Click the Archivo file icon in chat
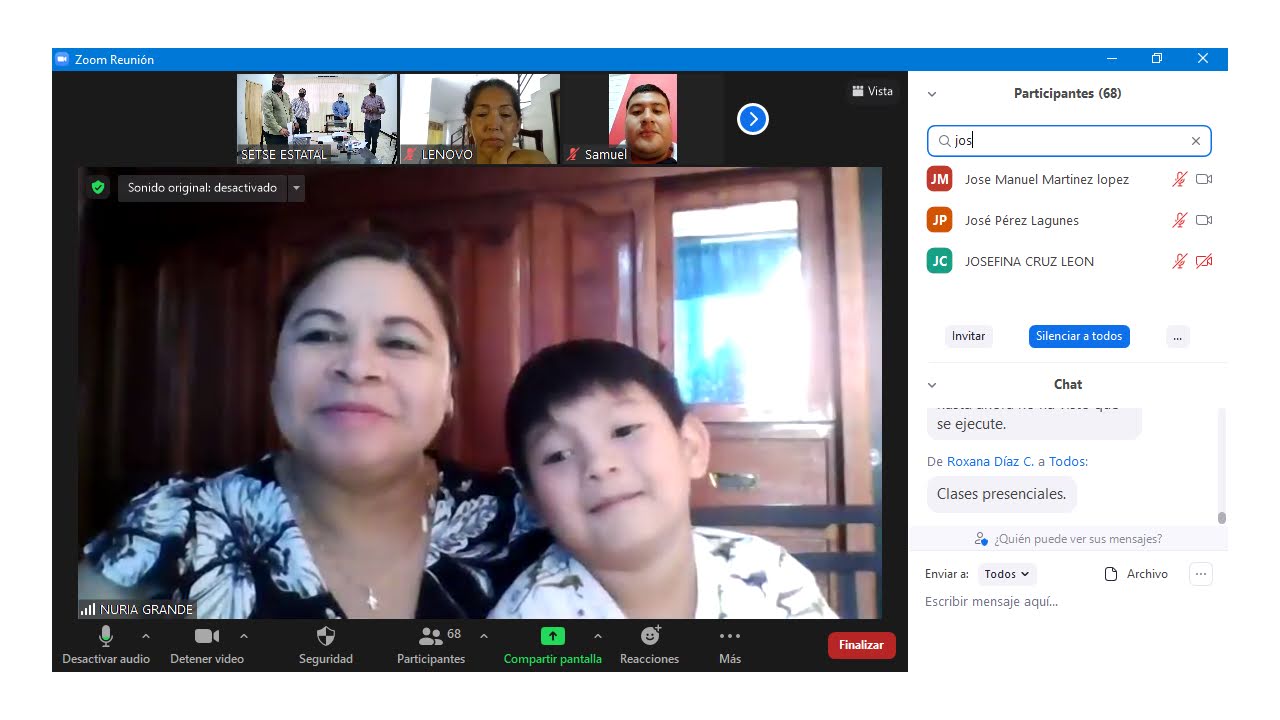Image resolution: width=1280 pixels, height=720 pixels. [x=1110, y=574]
